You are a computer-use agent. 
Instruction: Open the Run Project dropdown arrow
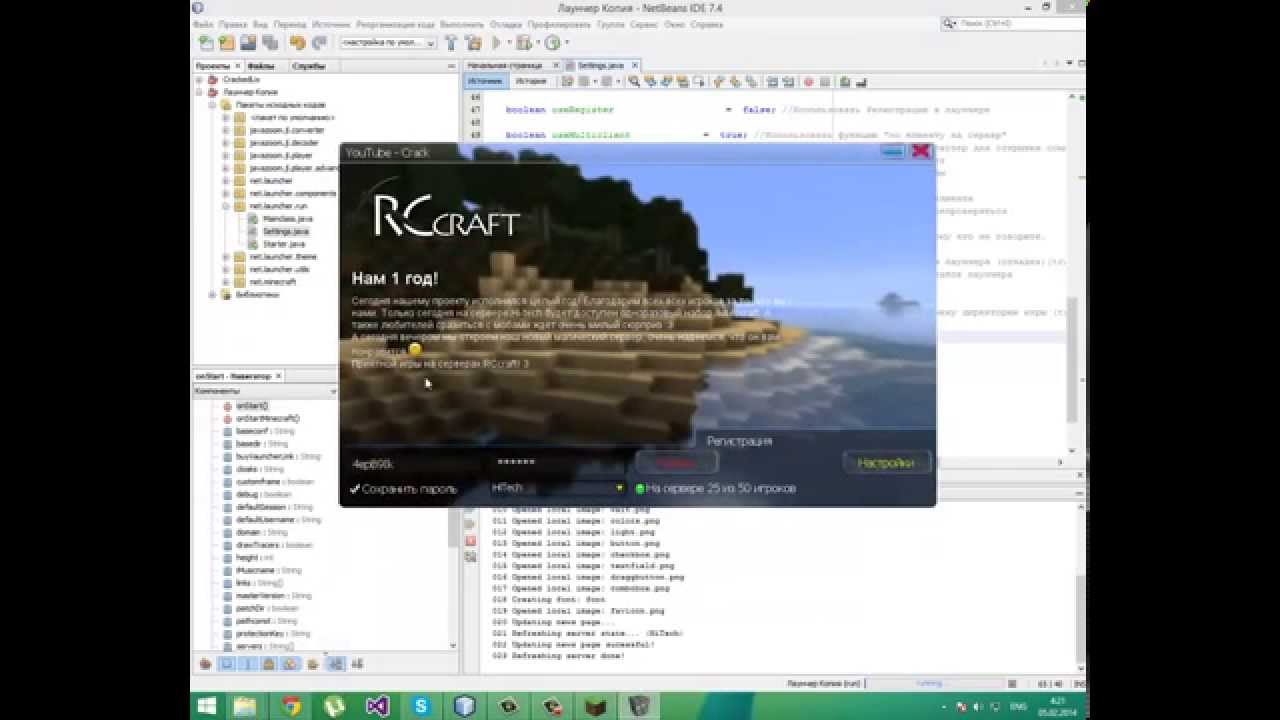(510, 43)
